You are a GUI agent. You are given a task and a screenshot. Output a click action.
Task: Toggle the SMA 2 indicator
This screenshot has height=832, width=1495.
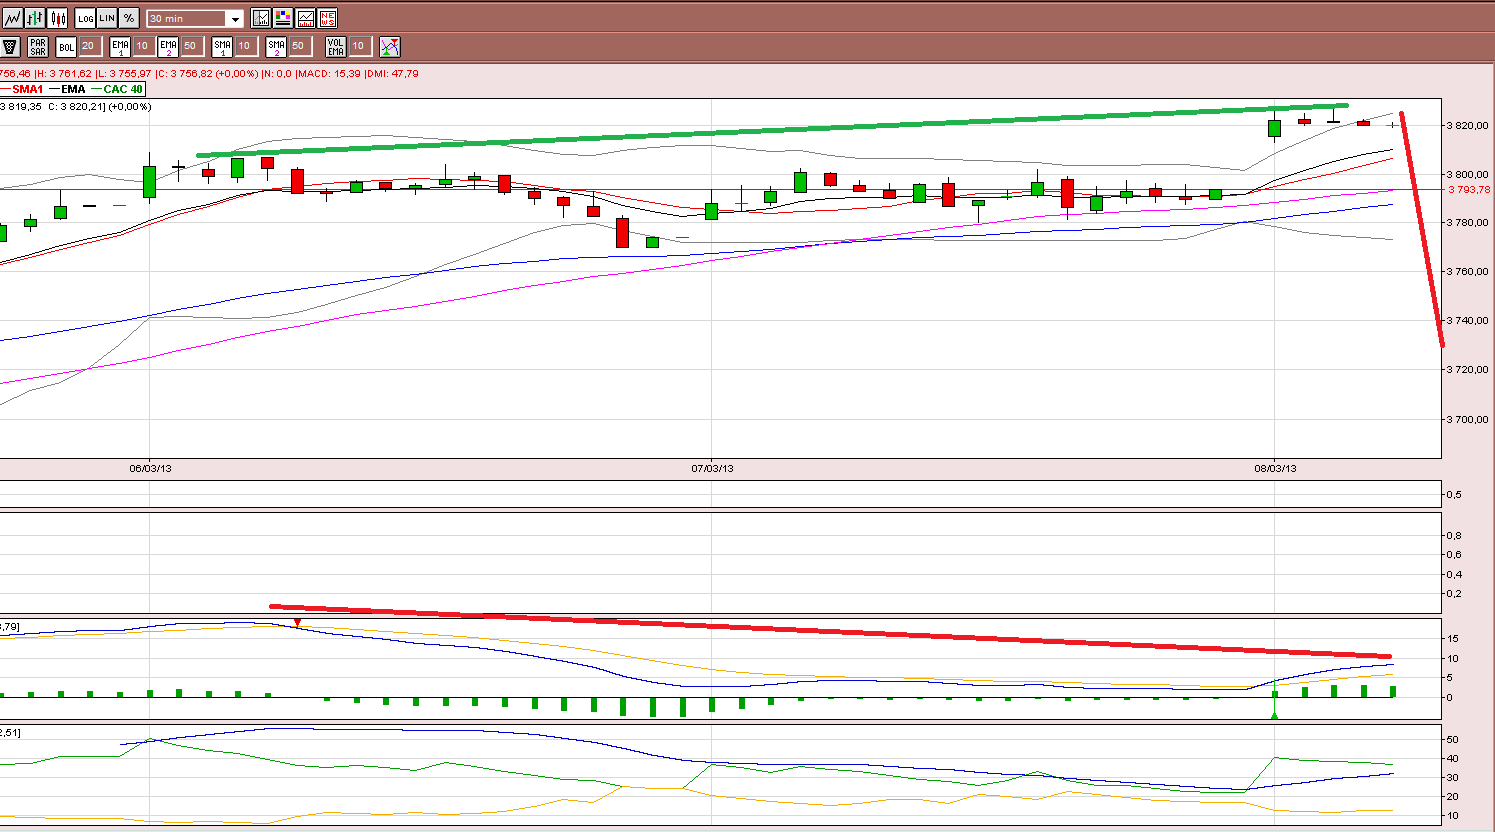click(276, 46)
